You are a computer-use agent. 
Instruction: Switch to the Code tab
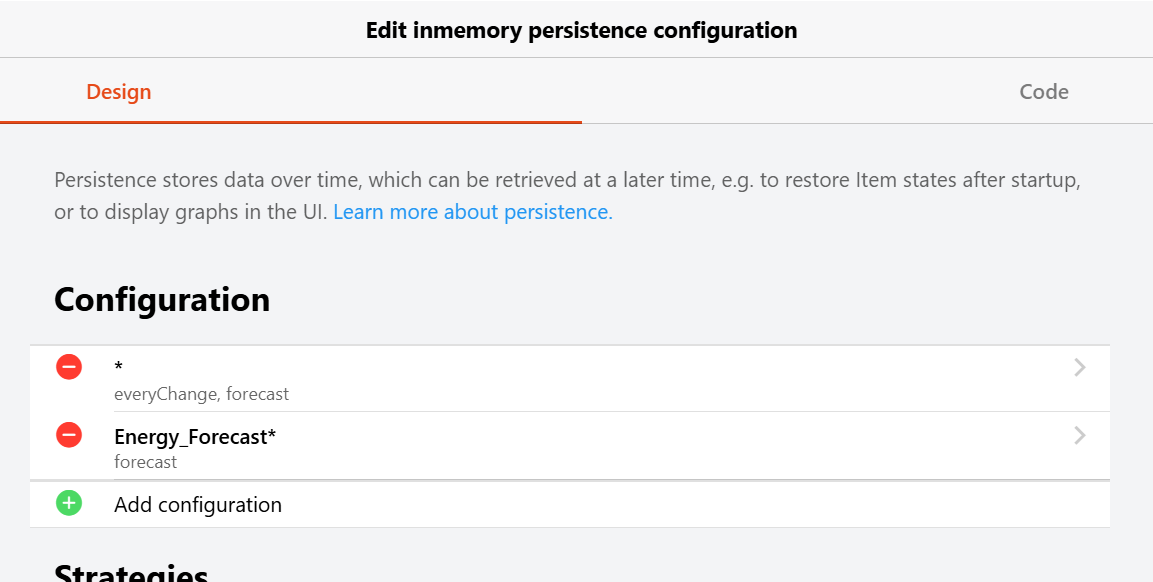coord(1043,92)
